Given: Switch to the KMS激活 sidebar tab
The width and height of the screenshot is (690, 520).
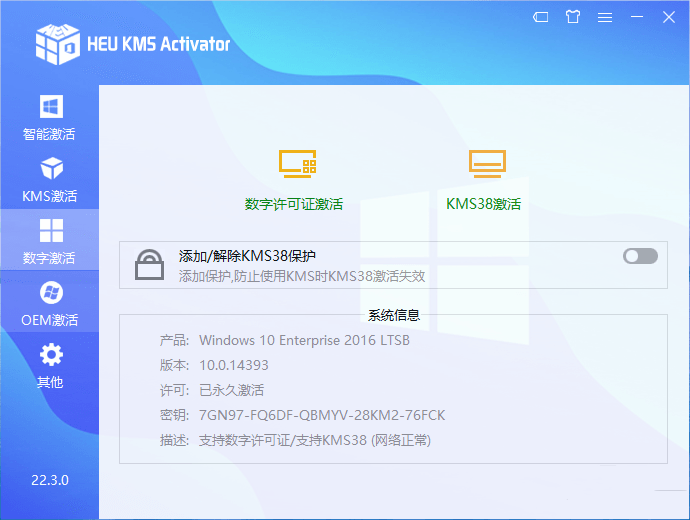Looking at the screenshot, I should [x=49, y=179].
